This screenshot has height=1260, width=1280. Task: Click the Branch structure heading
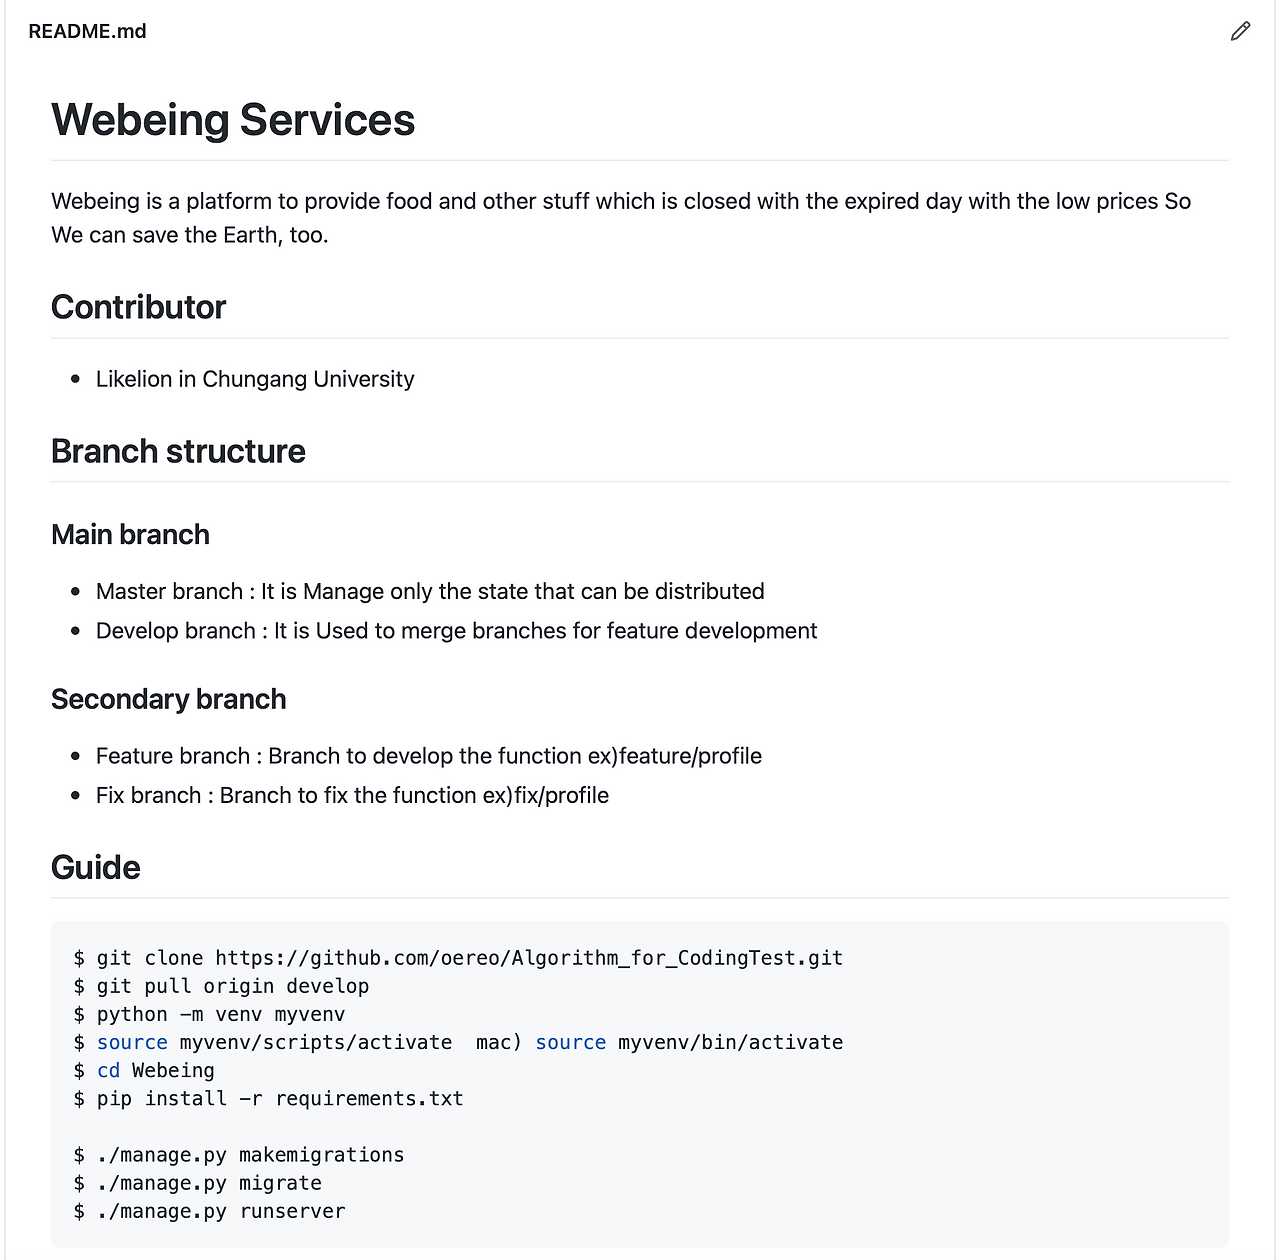[x=178, y=451]
